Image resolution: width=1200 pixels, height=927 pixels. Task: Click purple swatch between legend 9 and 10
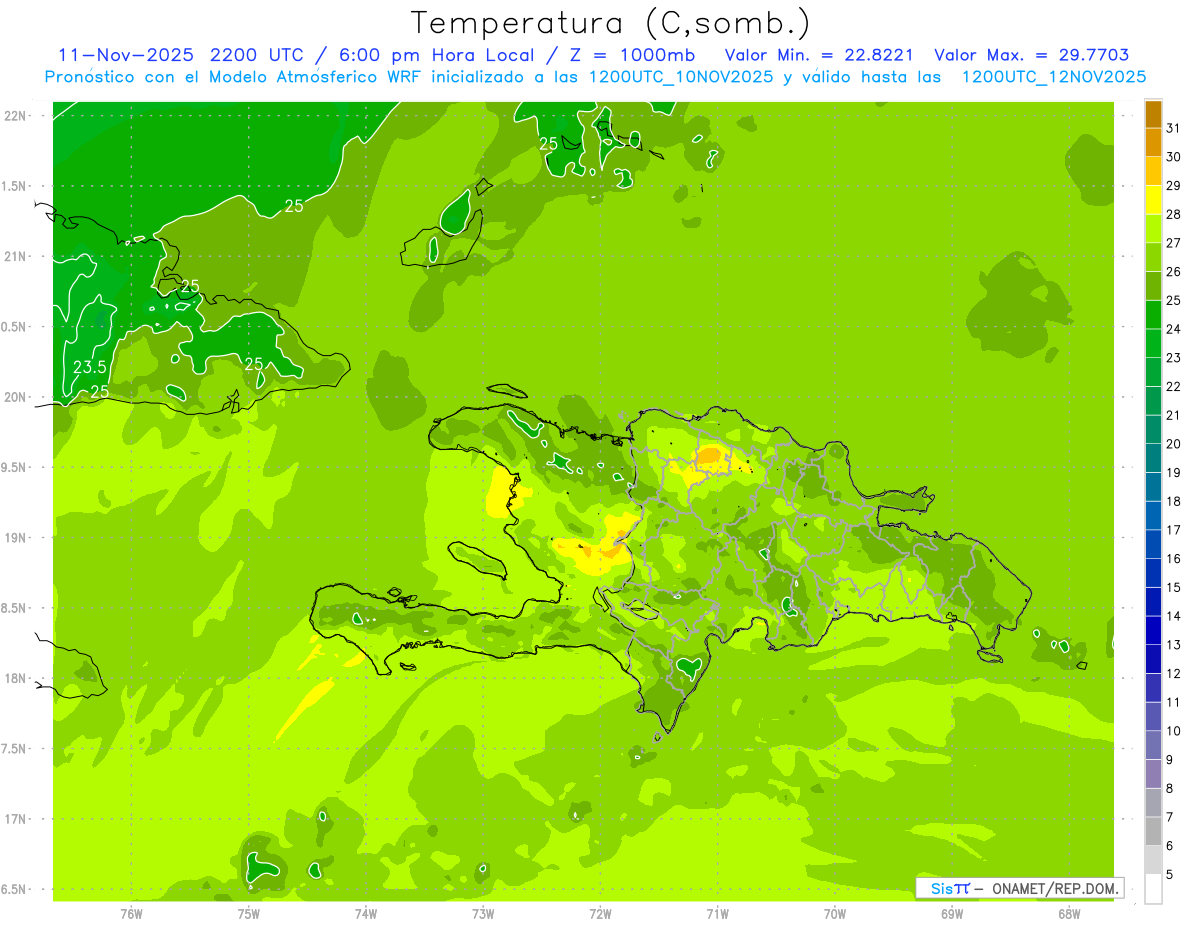1153,745
